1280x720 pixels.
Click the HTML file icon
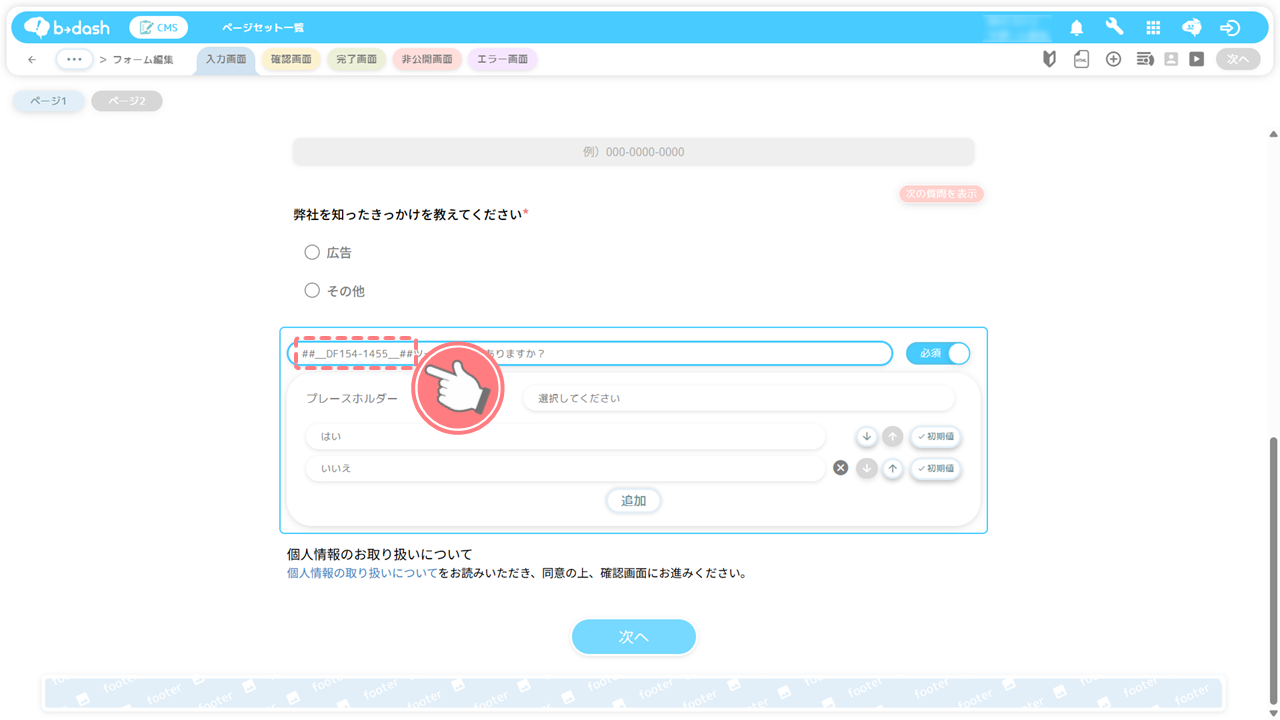[1081, 60]
